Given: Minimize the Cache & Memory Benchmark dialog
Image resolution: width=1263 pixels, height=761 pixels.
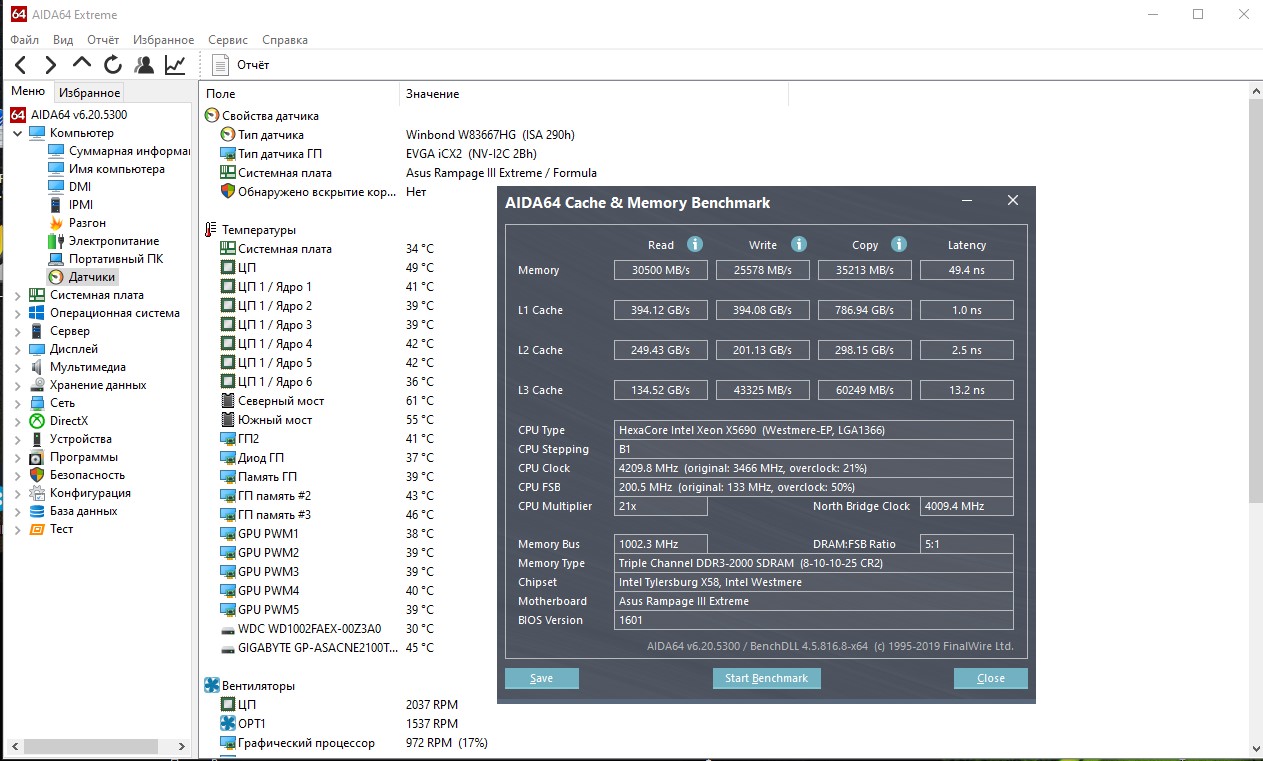Looking at the screenshot, I should pos(968,201).
